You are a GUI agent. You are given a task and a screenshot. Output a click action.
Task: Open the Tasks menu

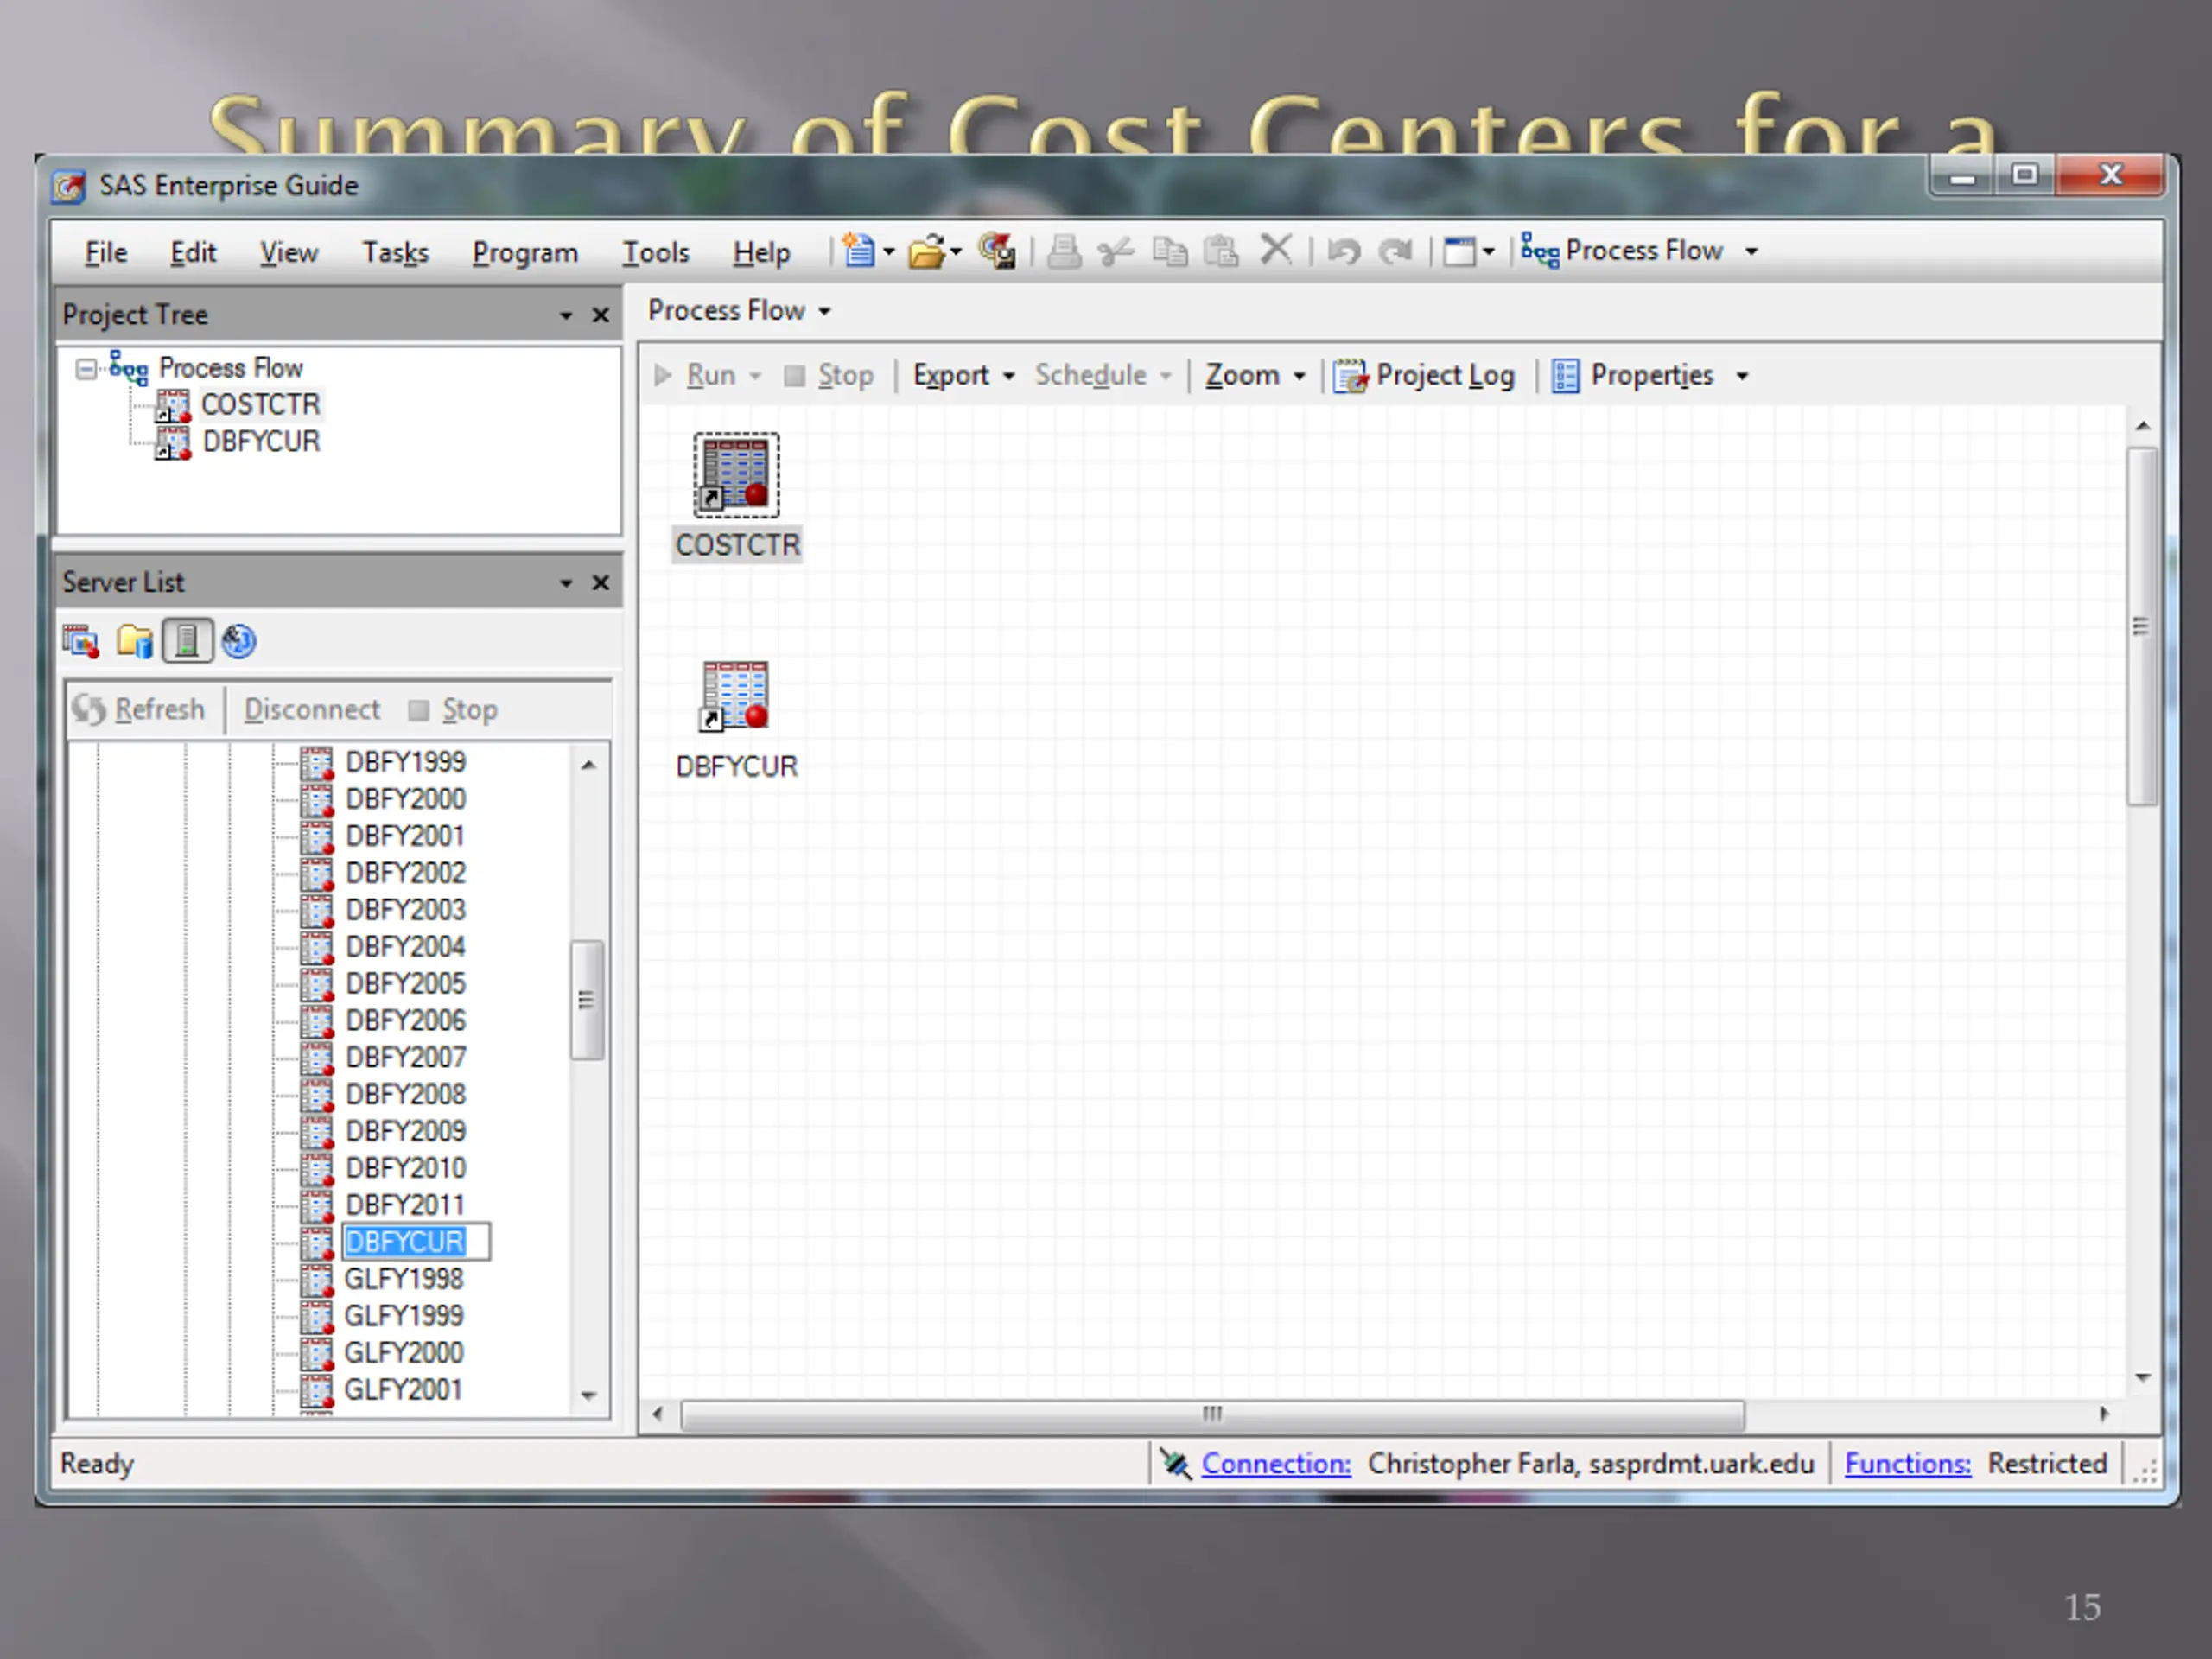pyautogui.click(x=395, y=252)
